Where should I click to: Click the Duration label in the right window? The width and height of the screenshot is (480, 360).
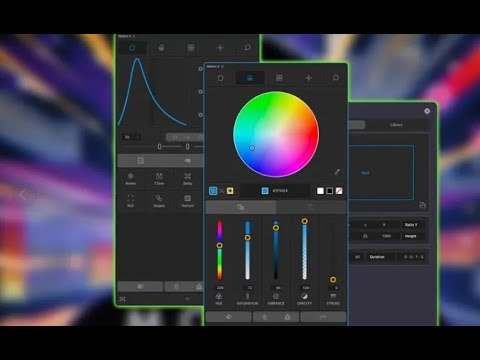(377, 257)
